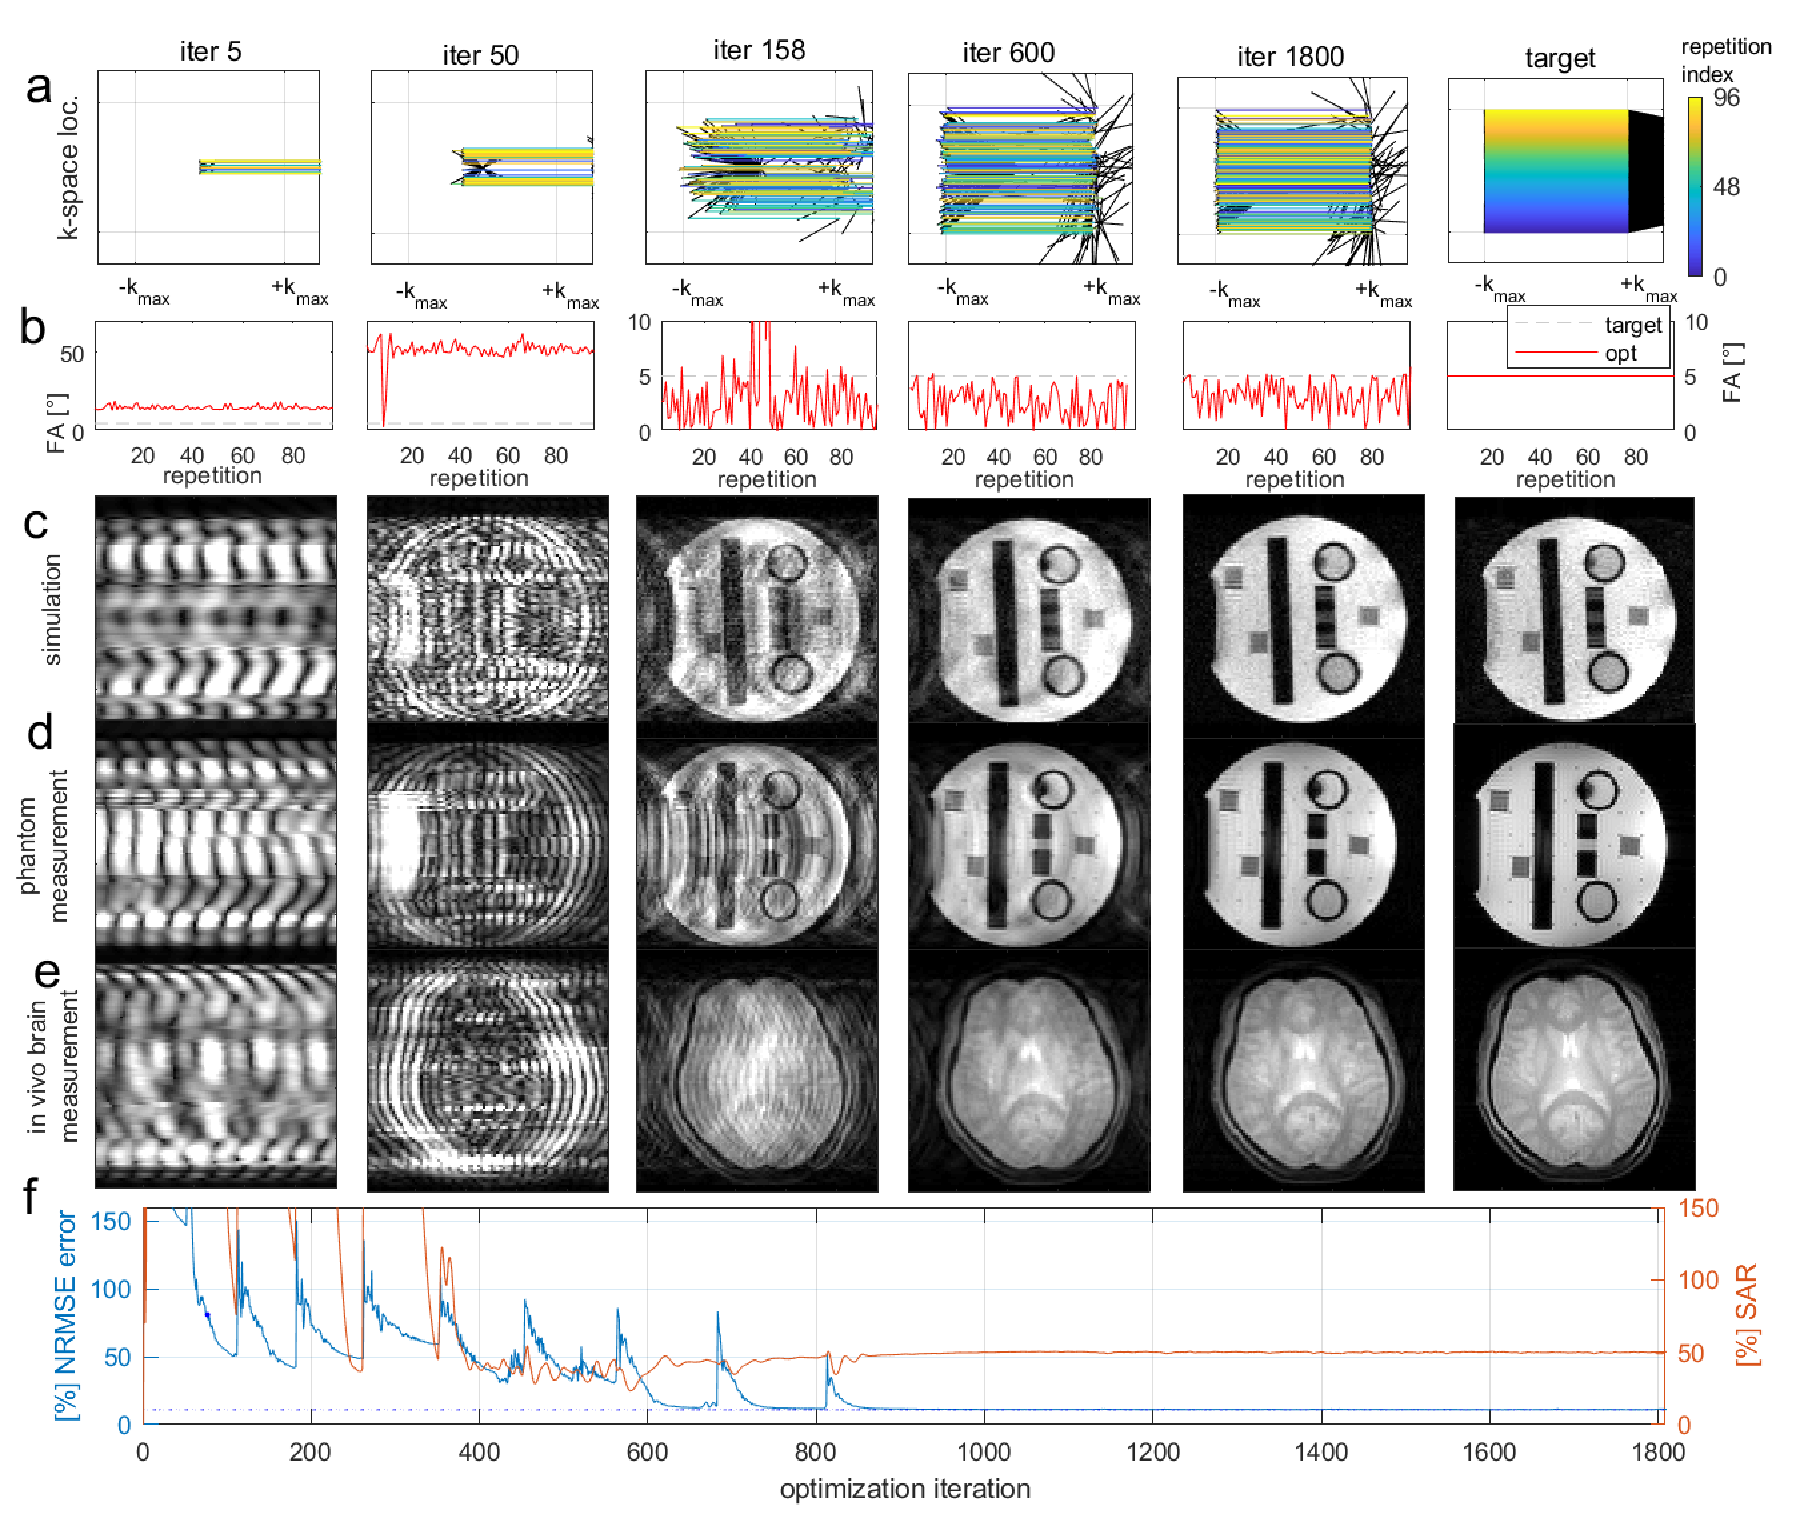Open the iter 600 flip angle plot
Screen dimensions: 1798x1516
click(1021, 376)
